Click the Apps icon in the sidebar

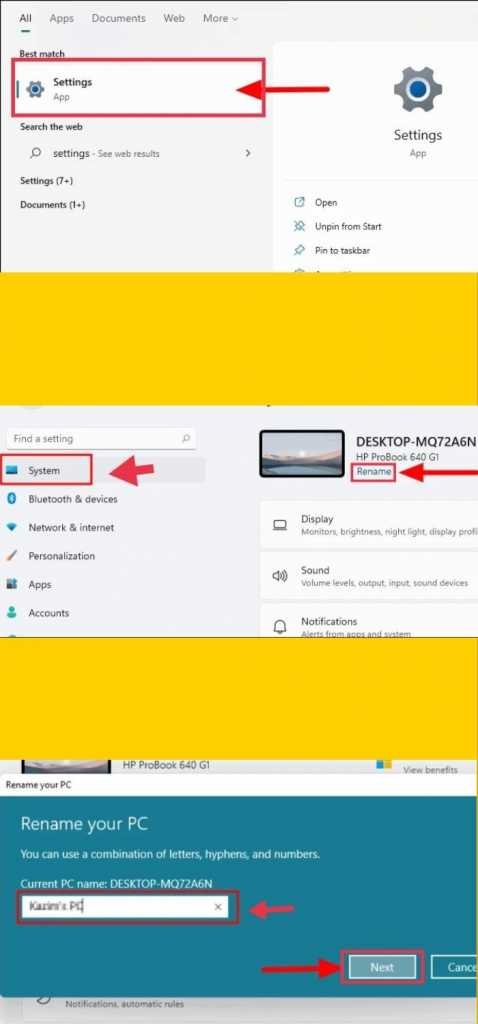point(11,584)
